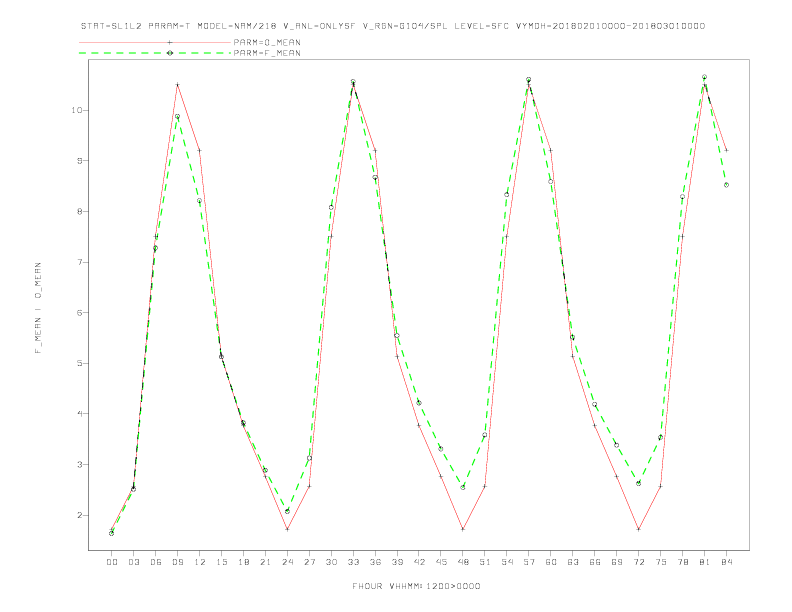The image size is (792, 612).
Task: Select the O_MEAN plus data point at hour 24
Action: [287, 529]
